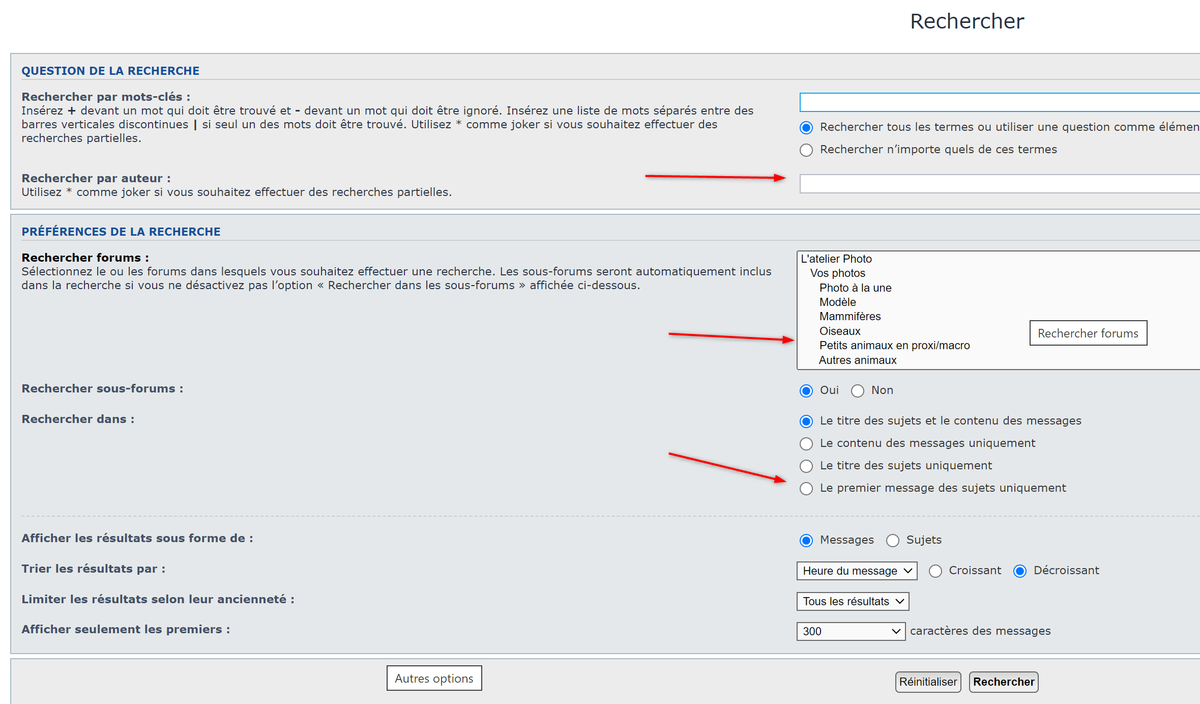The height and width of the screenshot is (704, 1200).
Task: Click the 'Réinitialiser' button
Action: pos(928,682)
